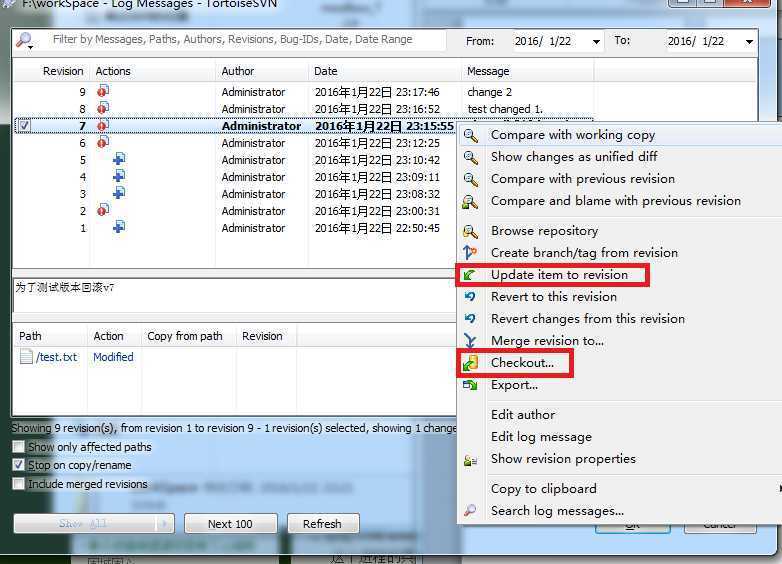Click the Export icon in context menu
Image resolution: width=782 pixels, height=564 pixels.
click(470, 385)
